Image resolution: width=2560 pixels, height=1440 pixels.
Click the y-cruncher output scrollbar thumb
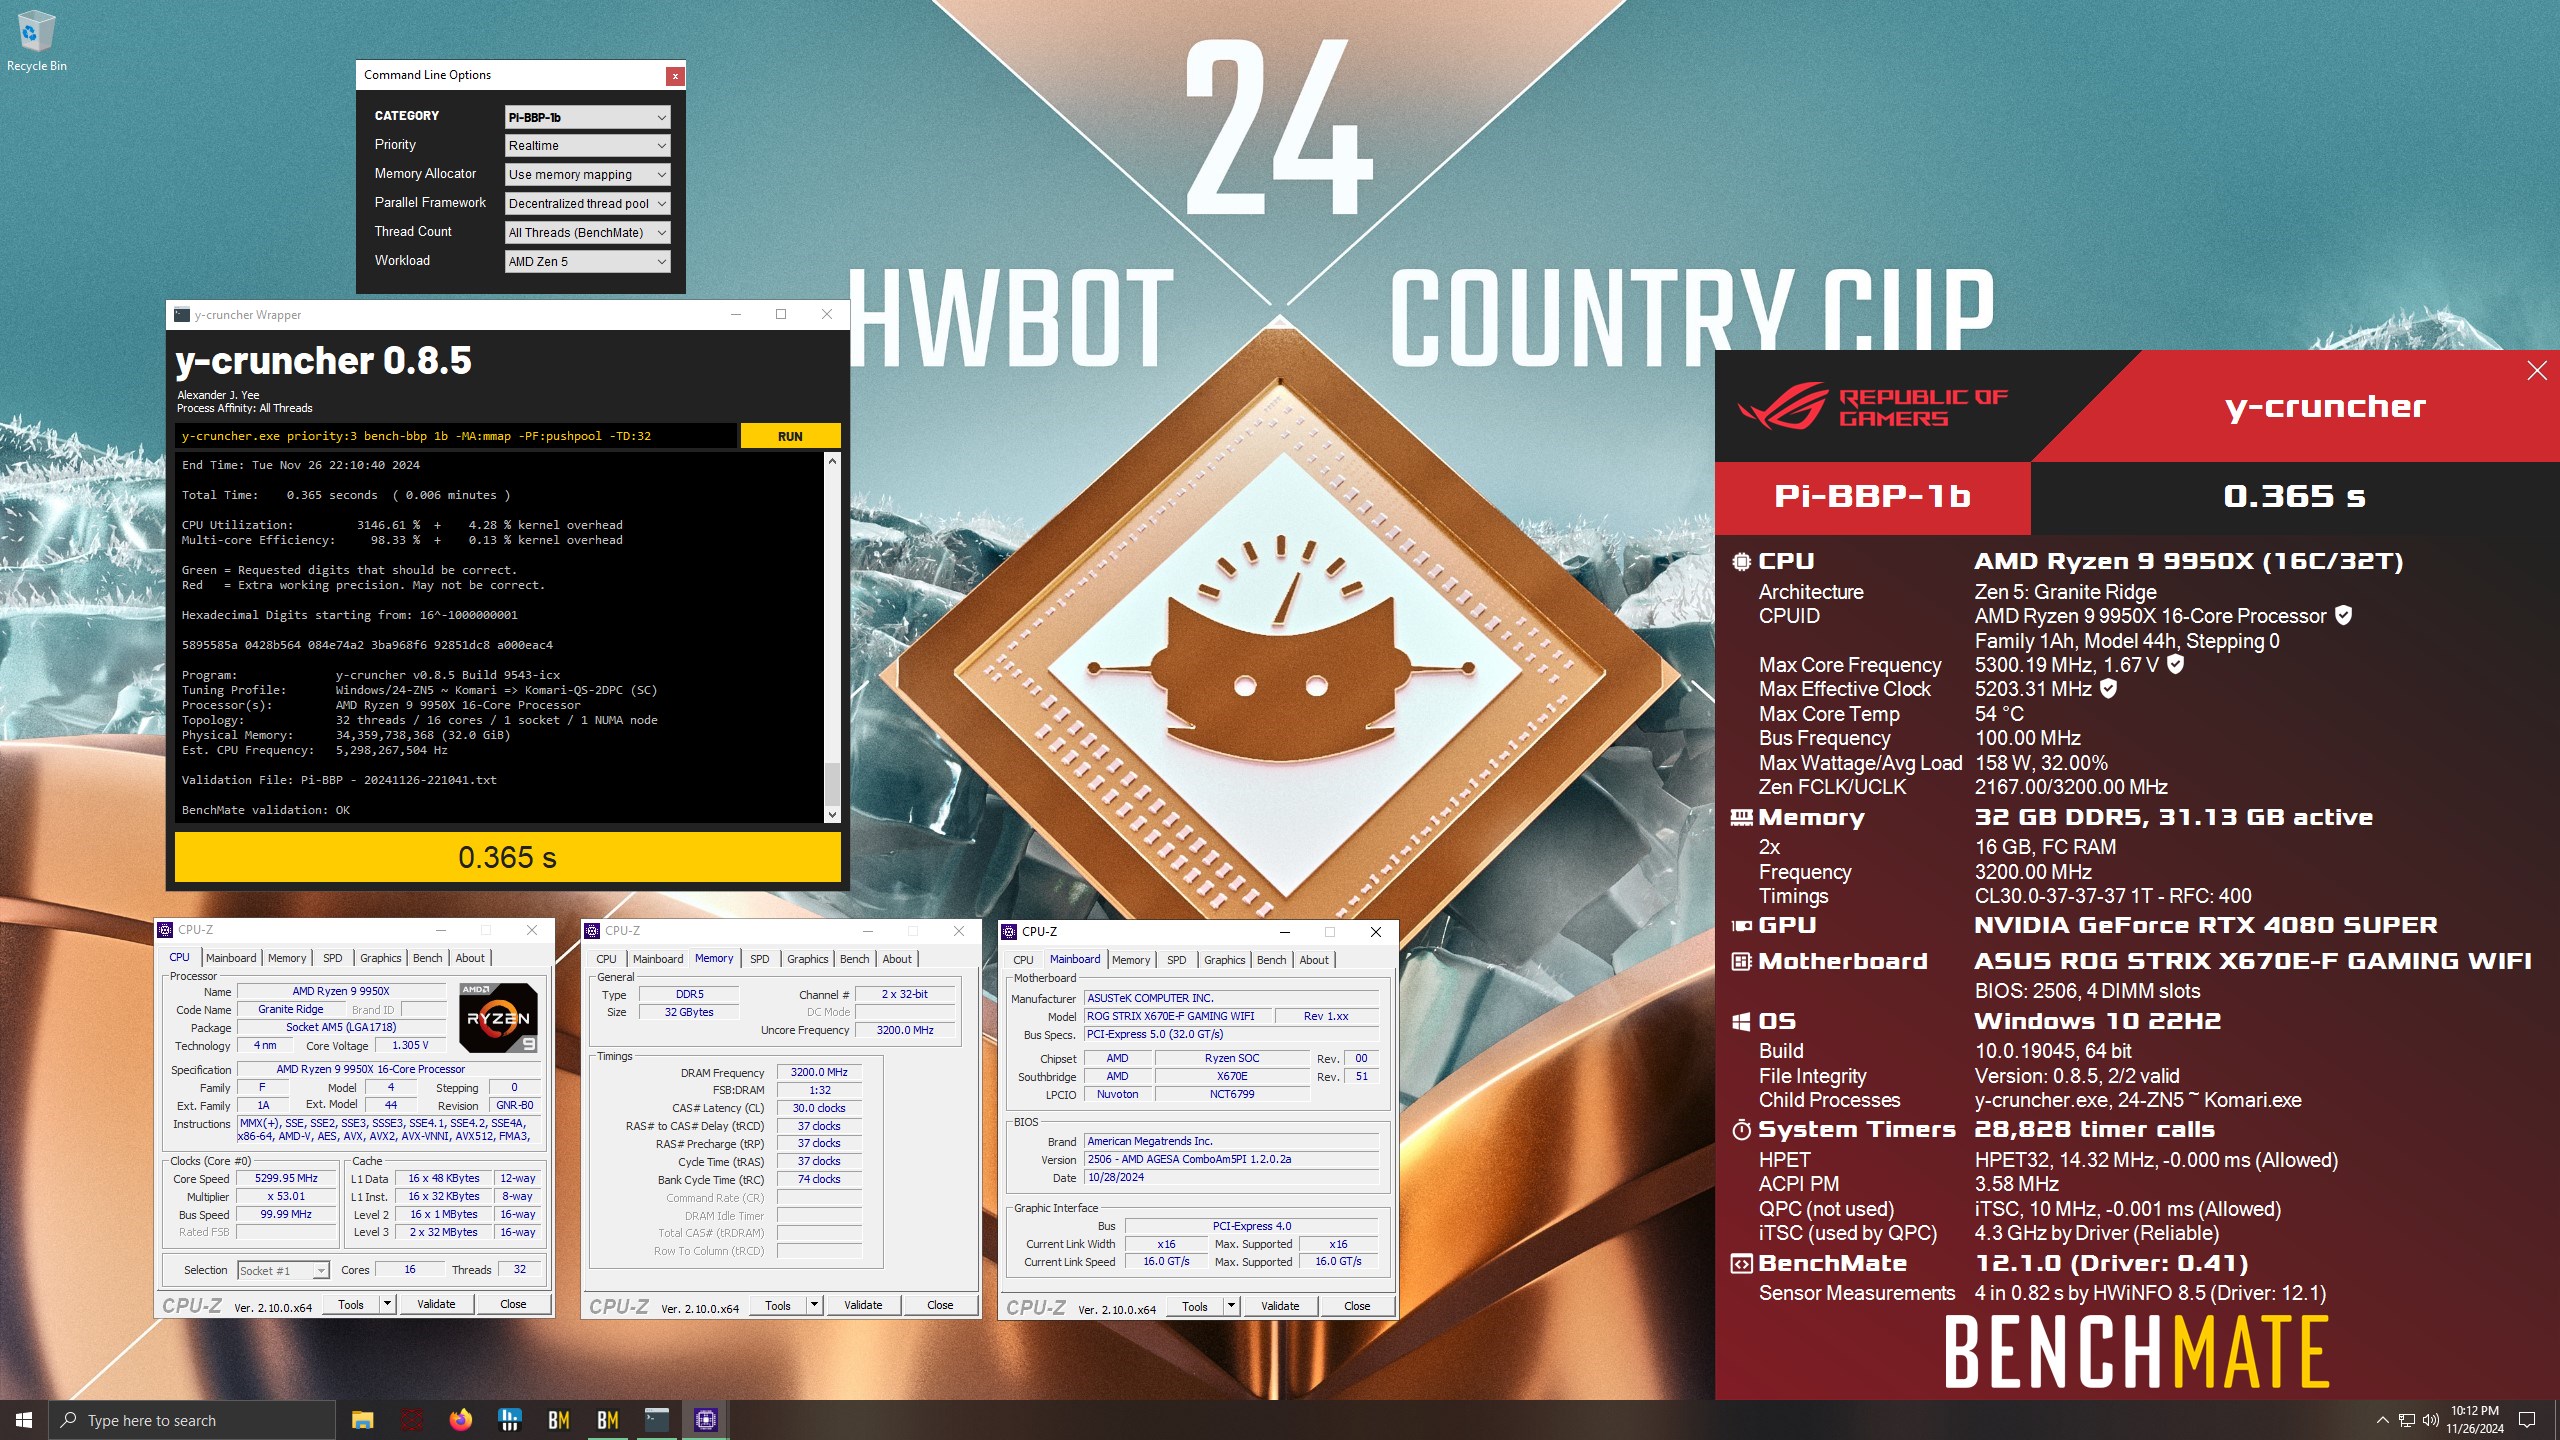click(832, 783)
